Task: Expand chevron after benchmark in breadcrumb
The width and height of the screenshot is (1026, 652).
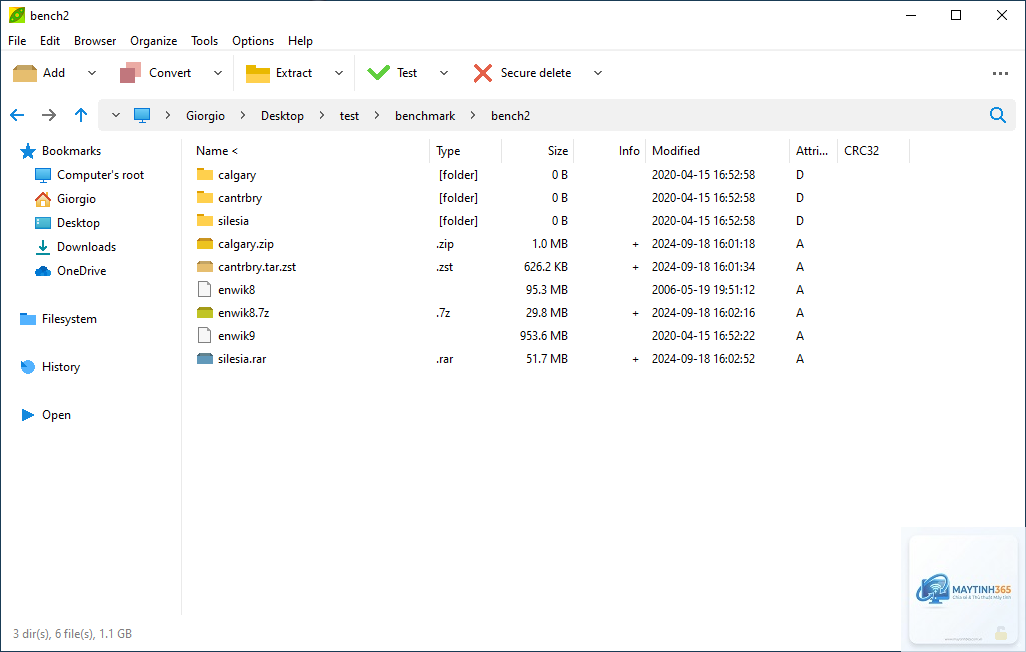Action: pyautogui.click(x=472, y=115)
